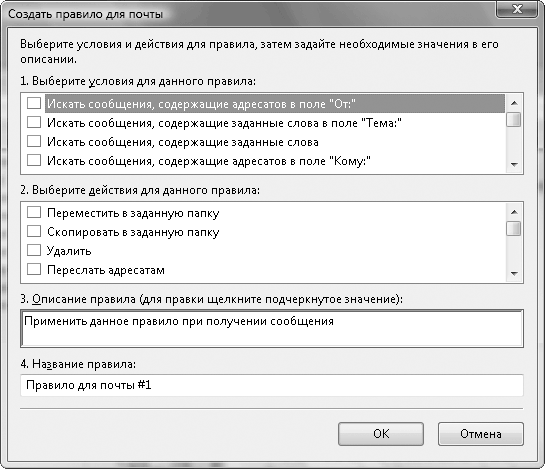Confirm the rule with OK
The image size is (545, 469).
tap(381, 434)
